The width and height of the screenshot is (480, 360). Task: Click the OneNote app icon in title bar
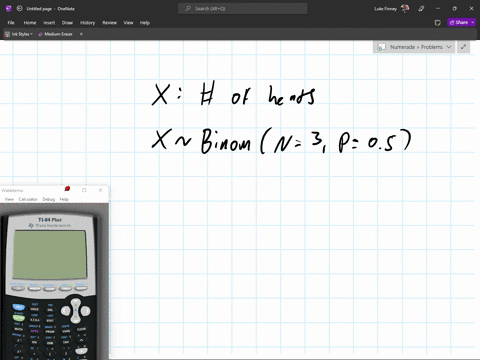point(9,9)
